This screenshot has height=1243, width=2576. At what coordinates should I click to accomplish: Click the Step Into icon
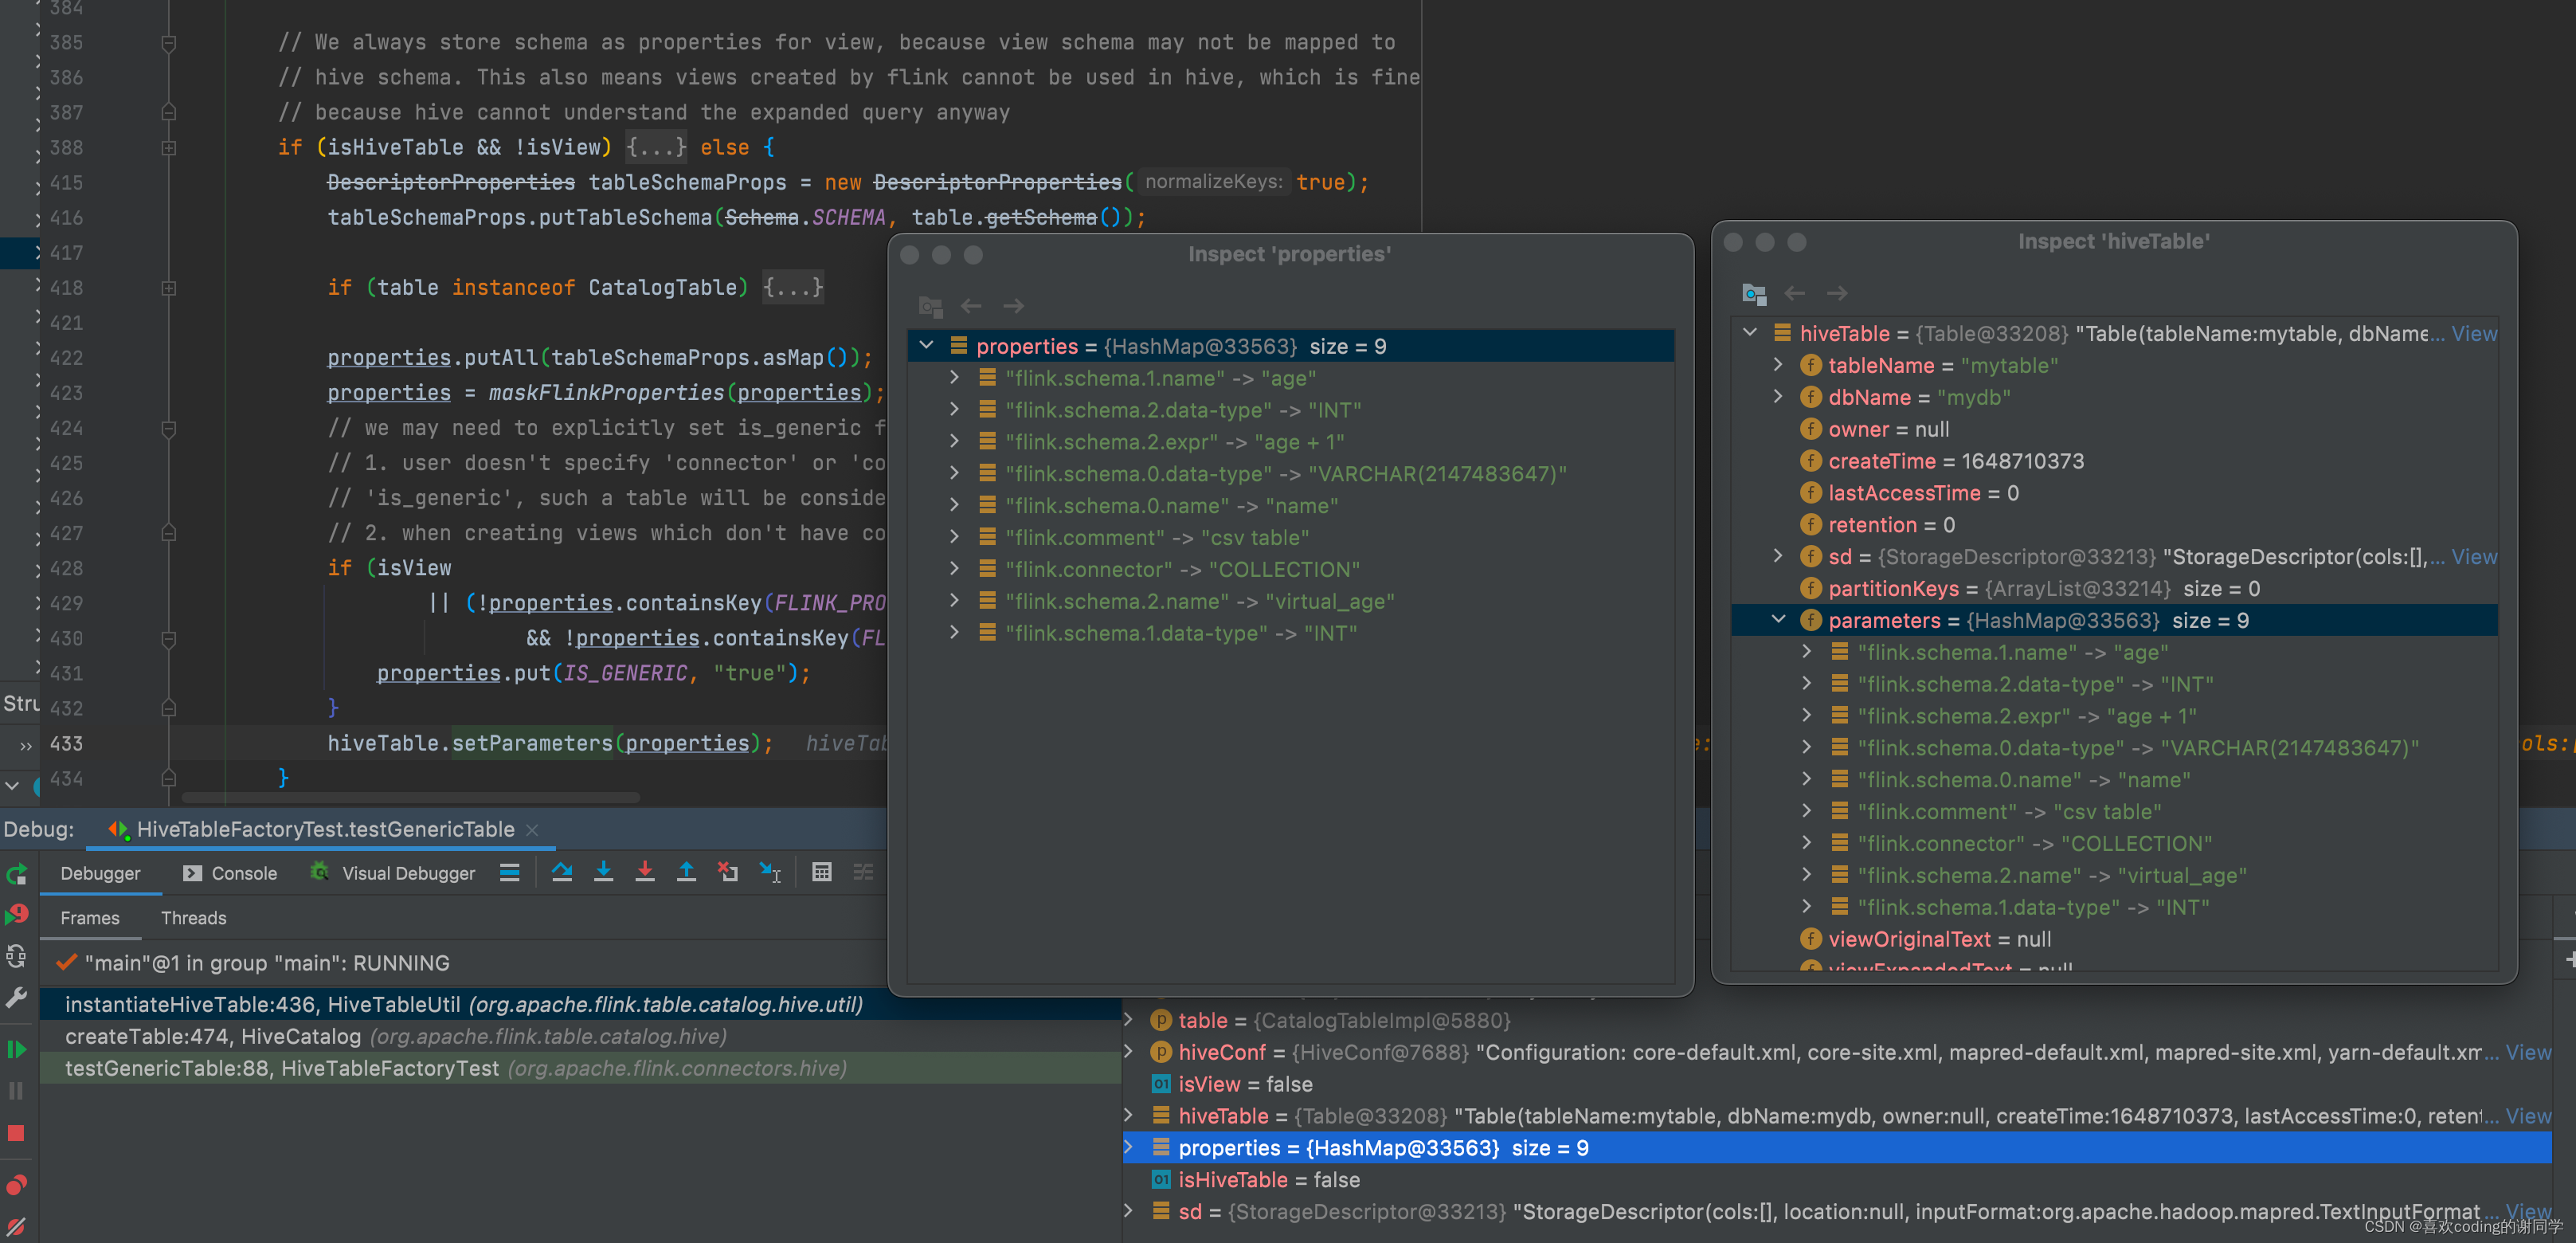click(603, 872)
